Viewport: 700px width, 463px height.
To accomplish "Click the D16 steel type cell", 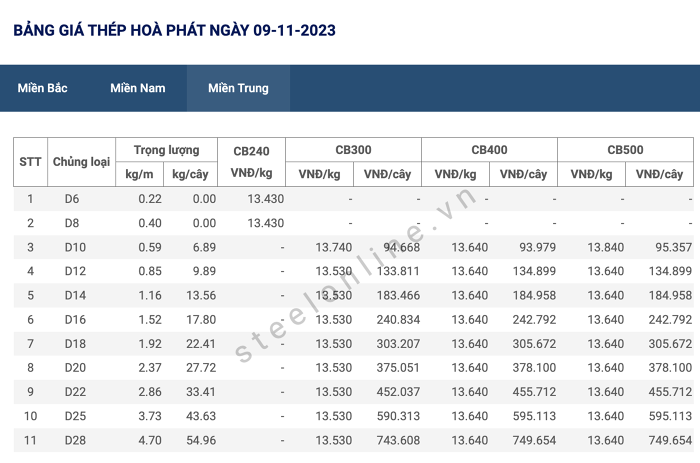I will [x=75, y=319].
